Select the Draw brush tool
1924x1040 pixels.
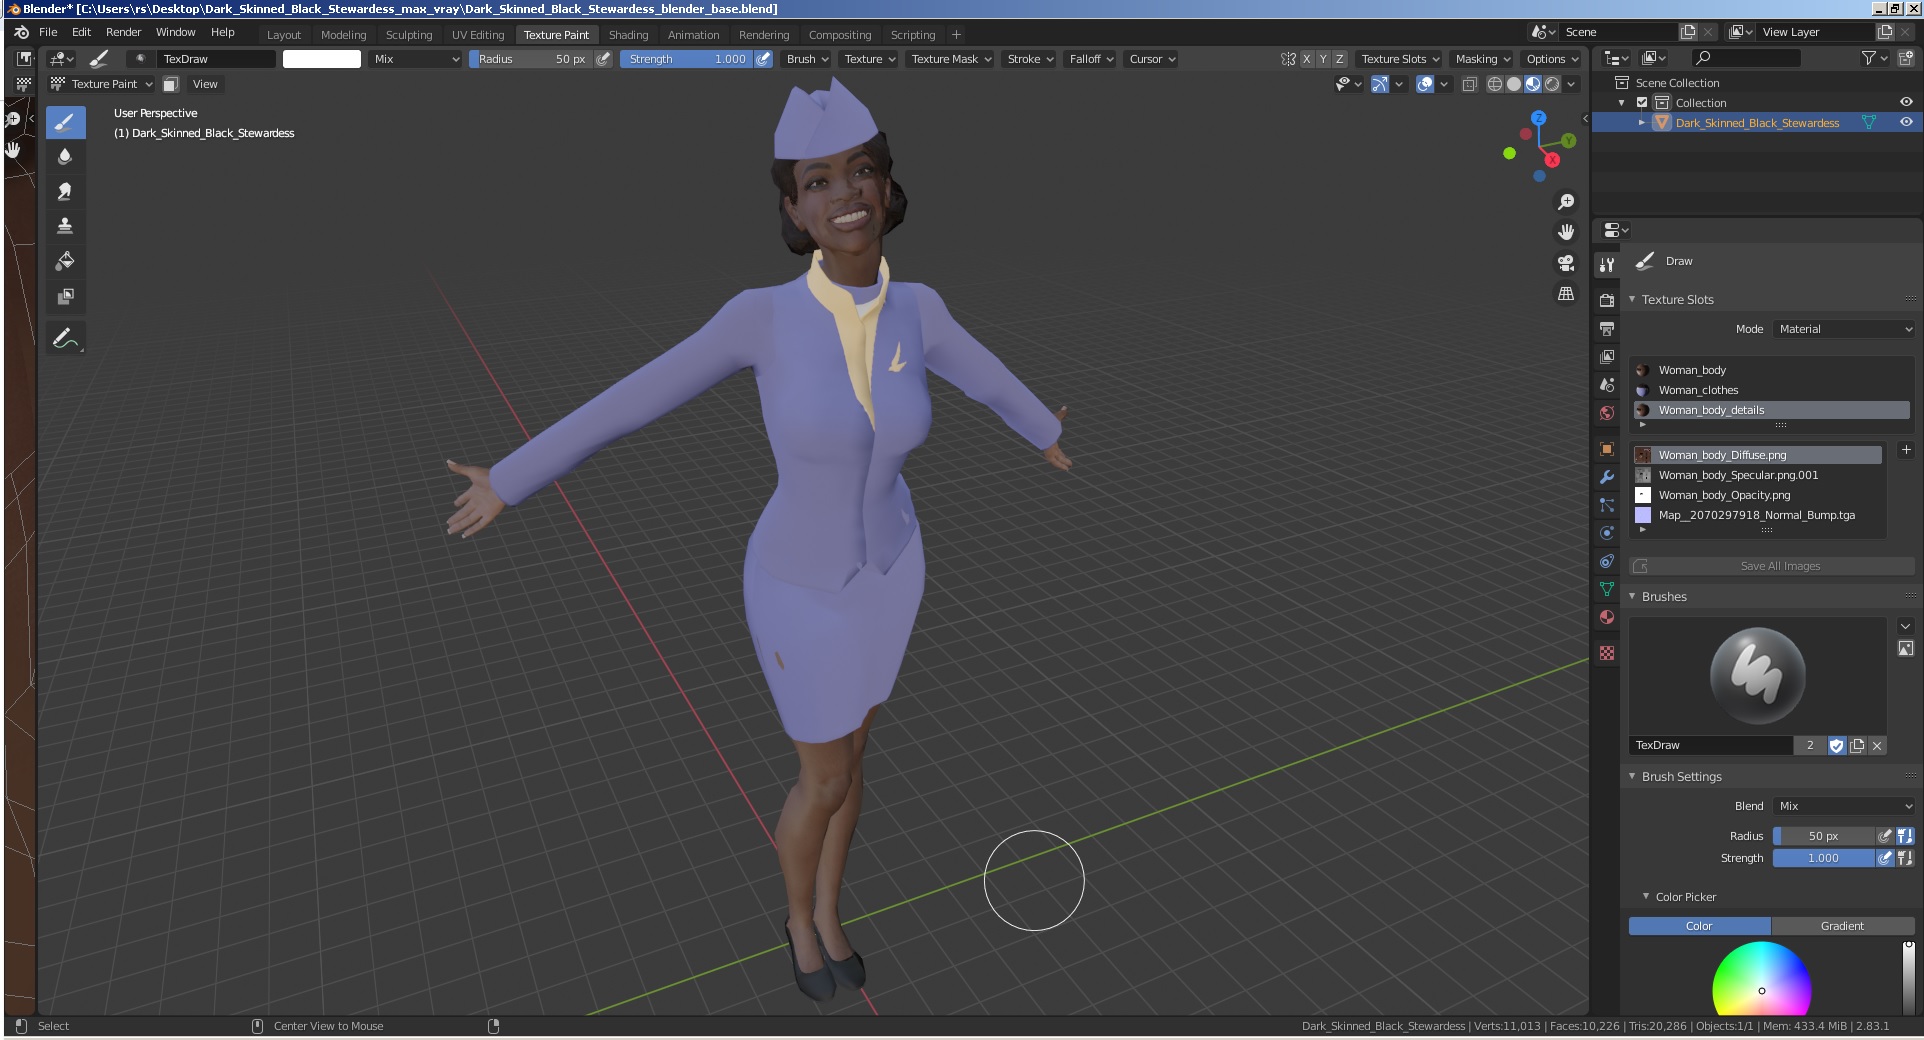tap(65, 123)
